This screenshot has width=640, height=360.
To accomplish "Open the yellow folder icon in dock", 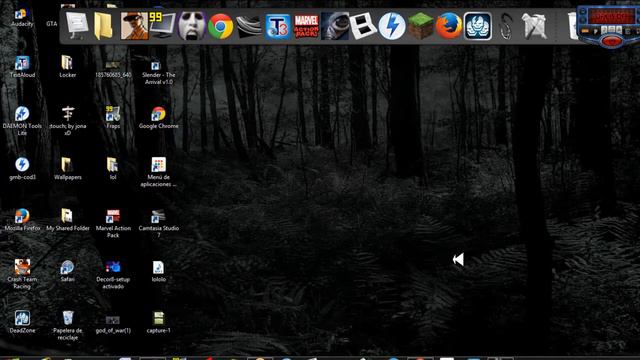I will [x=103, y=26].
